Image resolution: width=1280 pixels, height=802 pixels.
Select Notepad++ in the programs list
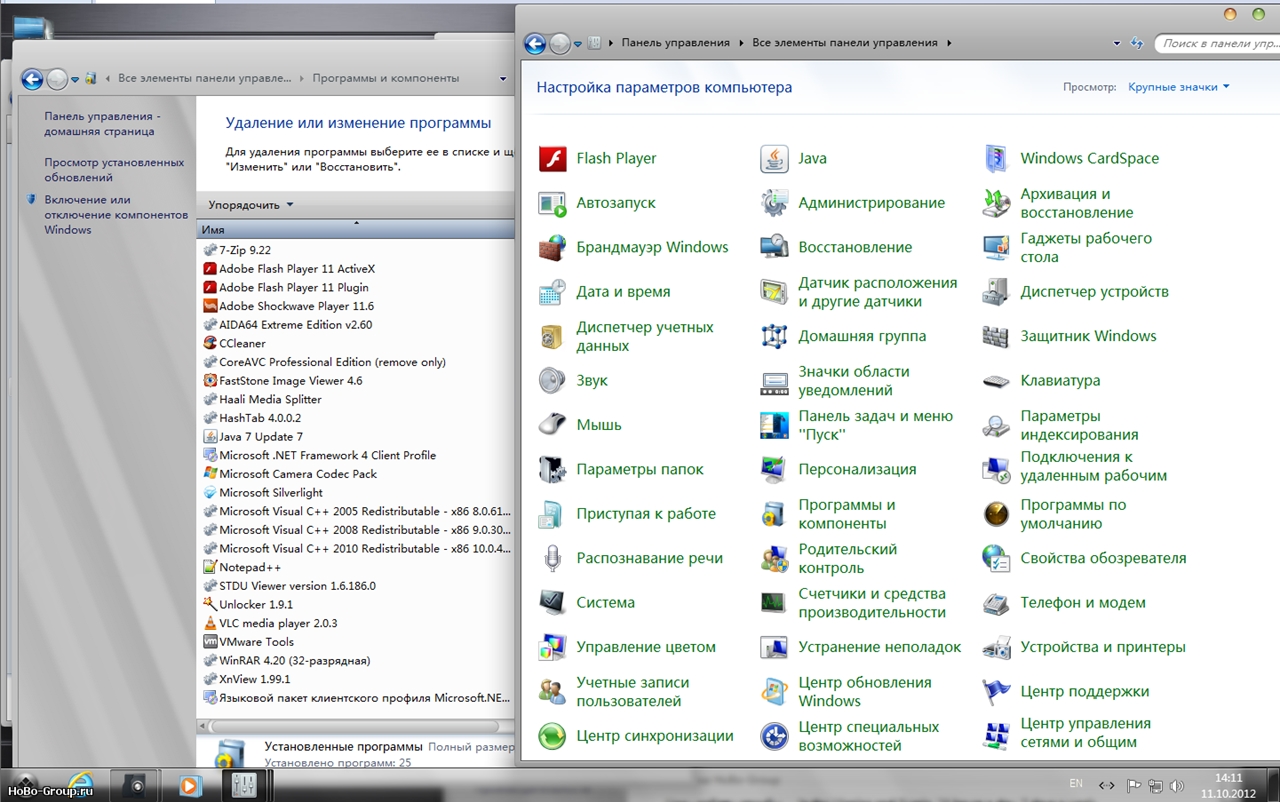coord(250,567)
